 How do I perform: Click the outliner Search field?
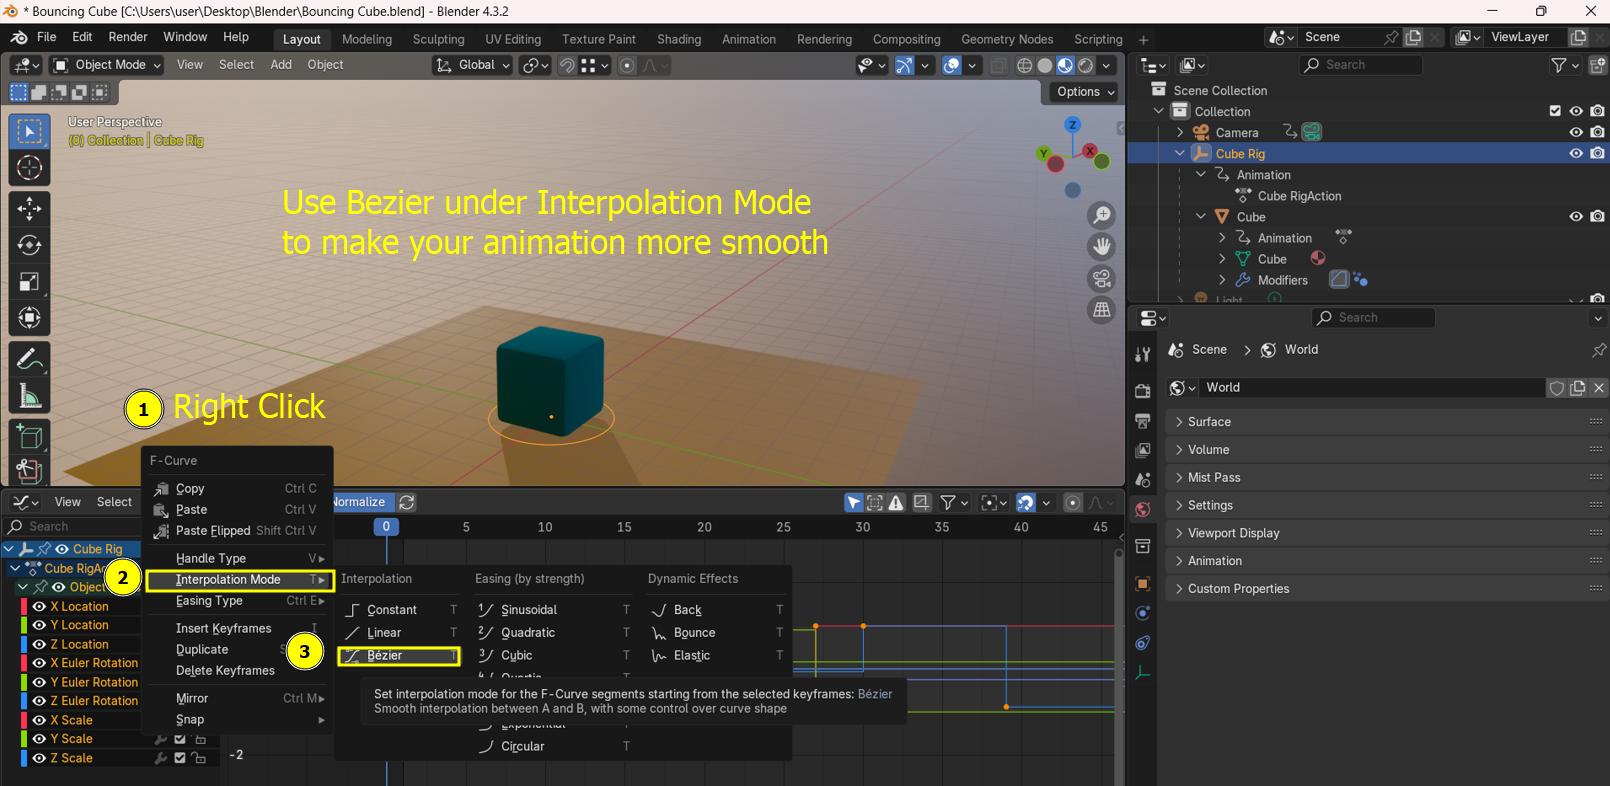(1361, 65)
